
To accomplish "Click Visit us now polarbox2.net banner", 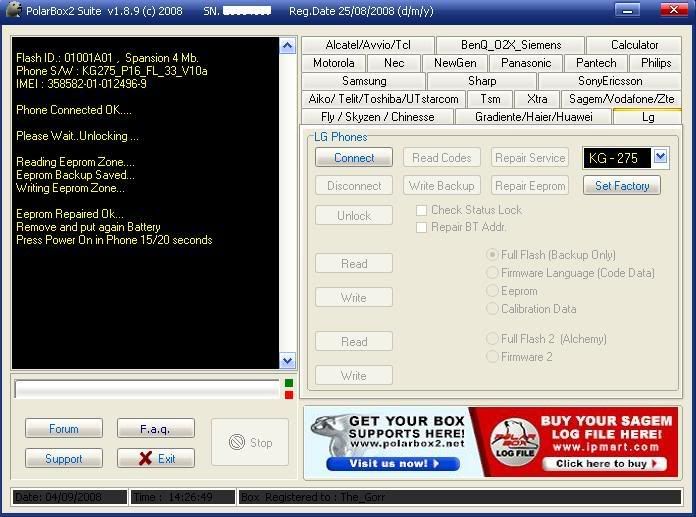I will 386,442.
